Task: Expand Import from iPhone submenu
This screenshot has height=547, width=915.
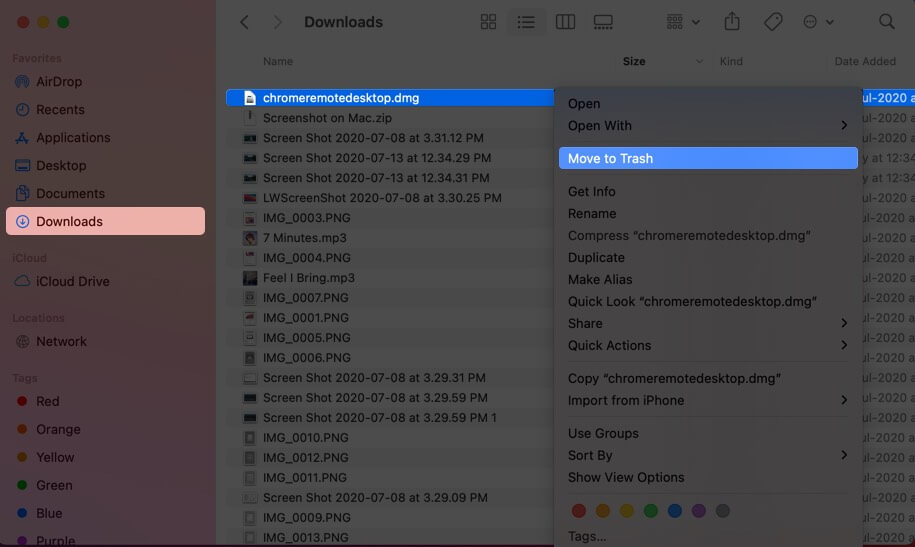Action: (x=708, y=400)
